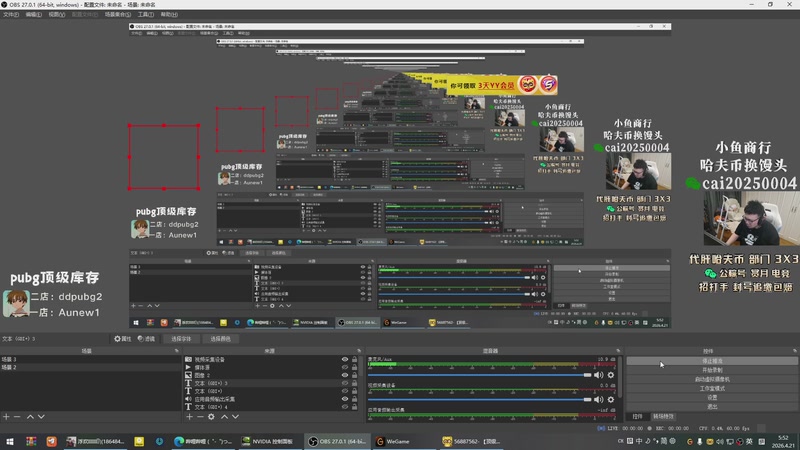800x450 pixels.
Task: Click 开始录制 start recording button
Action: [712, 370]
